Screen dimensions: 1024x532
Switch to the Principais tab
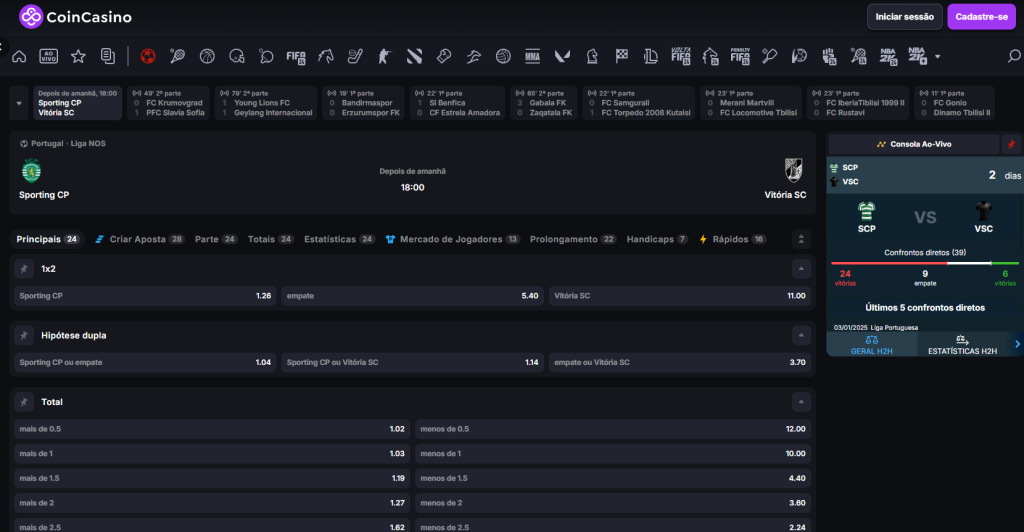48,240
